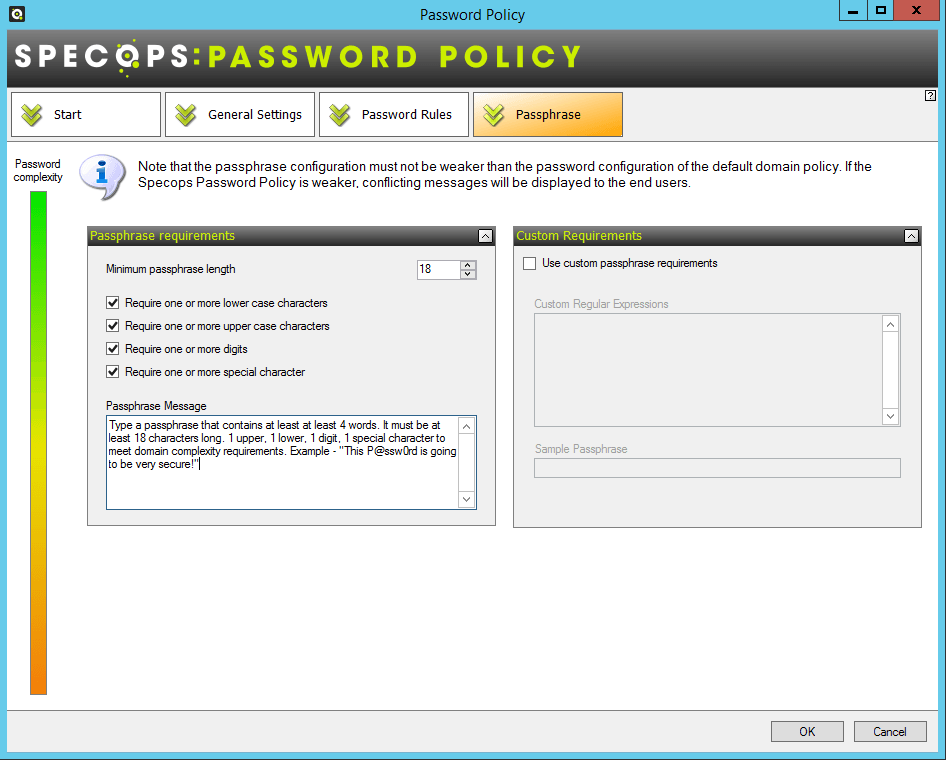Click the green chevron icon on Start tab
This screenshot has height=760, width=946.
click(31, 115)
